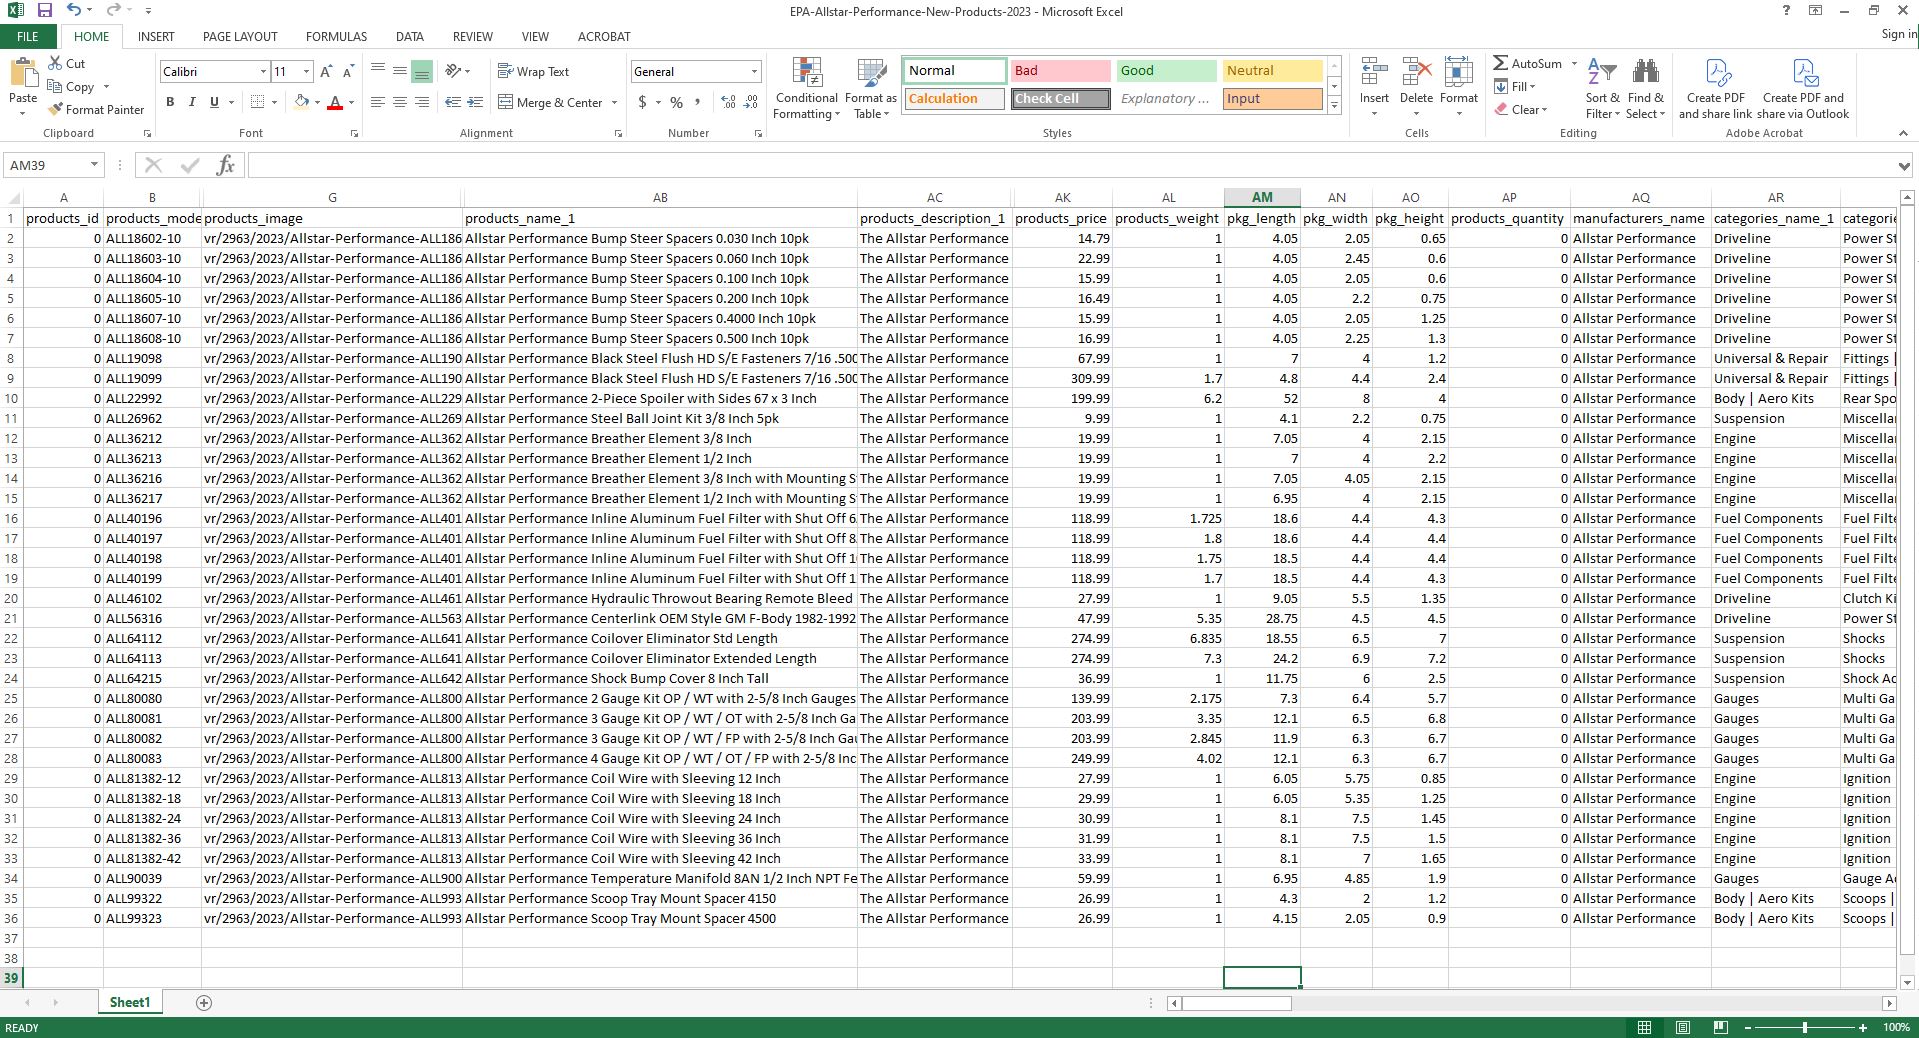Increase indent of cell contents
The height and width of the screenshot is (1038, 1919).
(475, 102)
